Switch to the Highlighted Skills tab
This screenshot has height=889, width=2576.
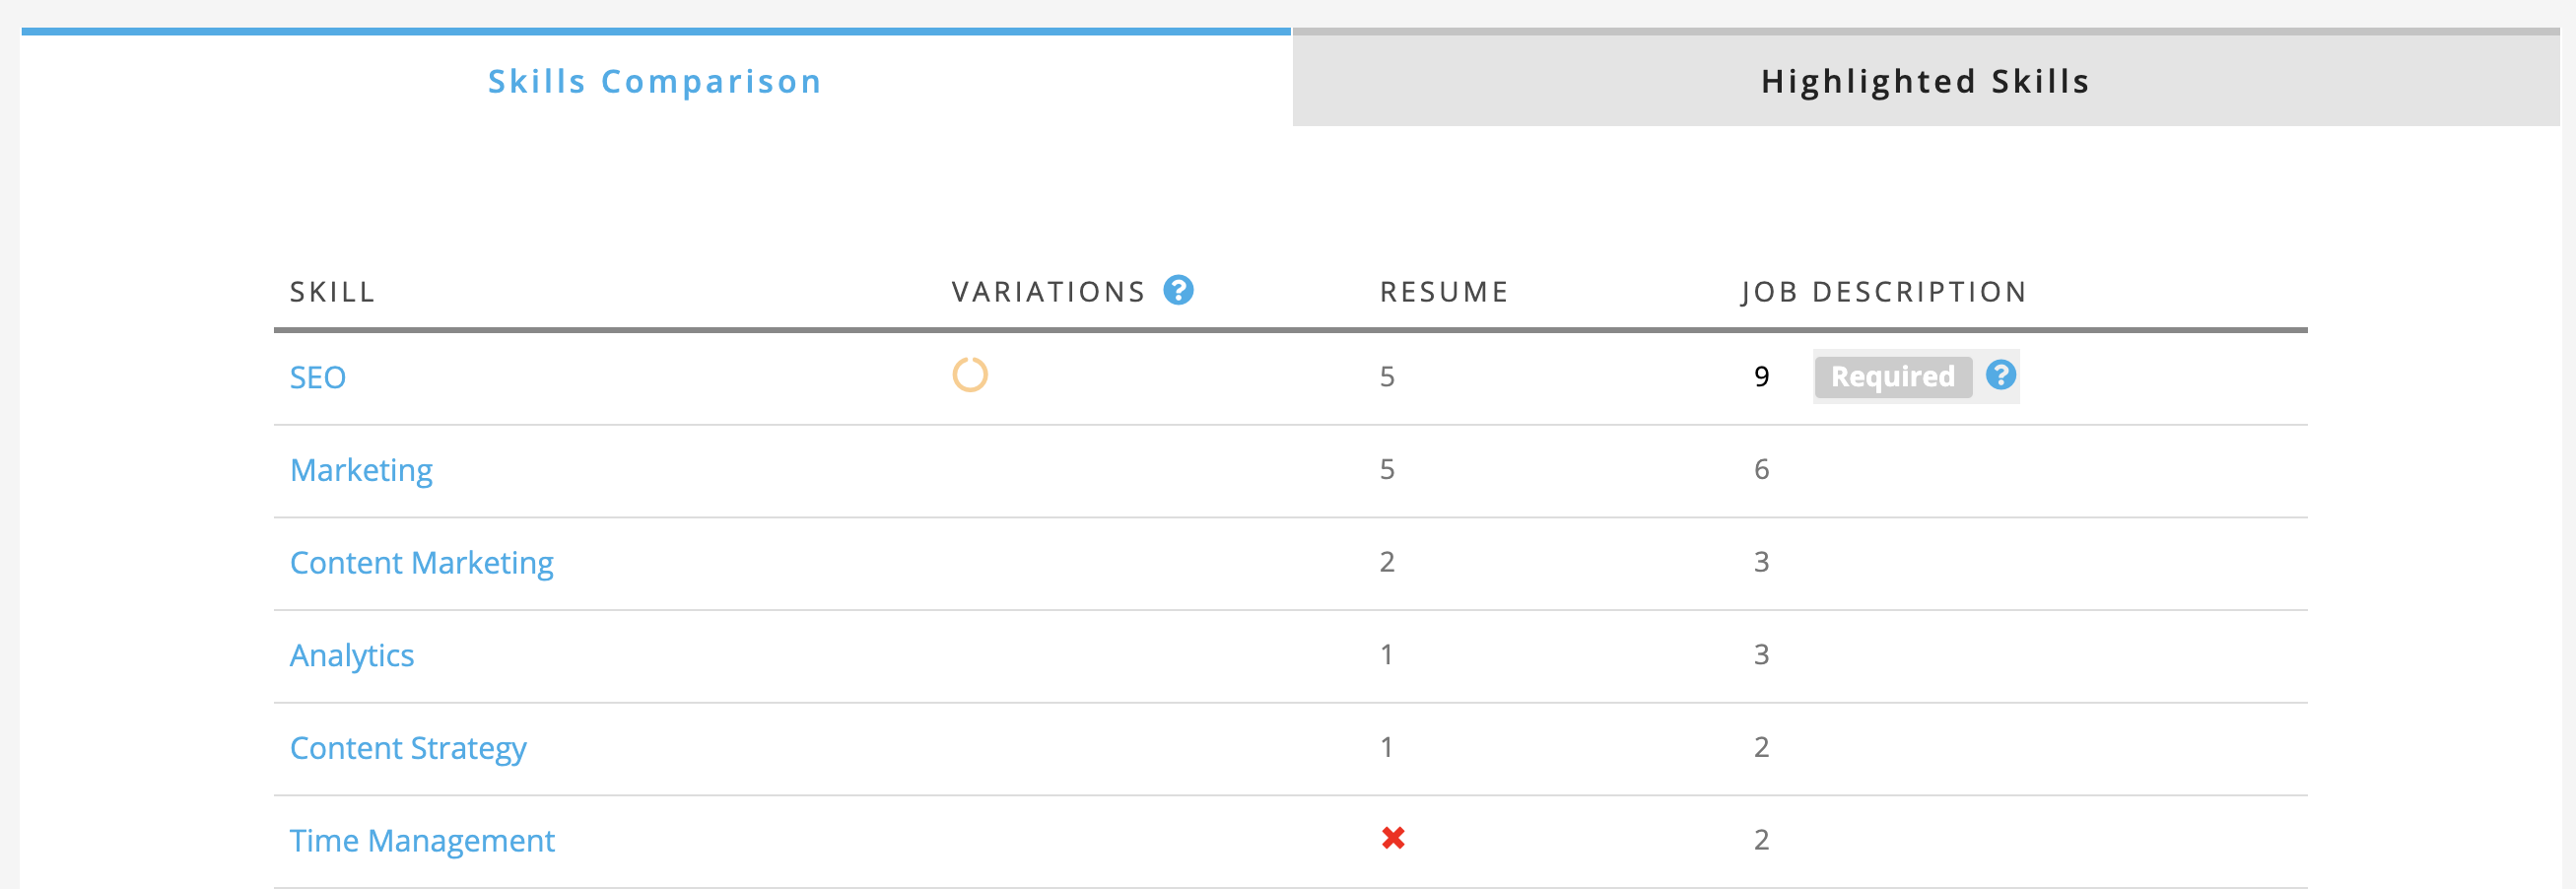pyautogui.click(x=1925, y=81)
